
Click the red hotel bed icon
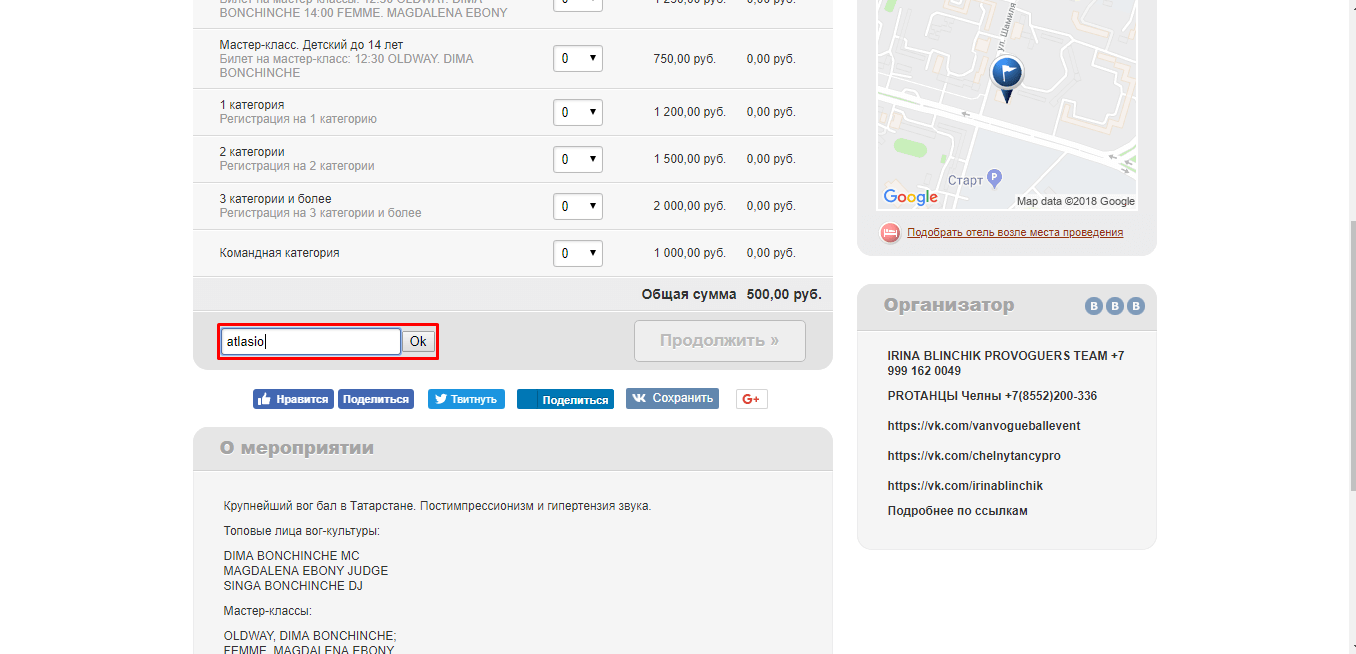point(890,233)
